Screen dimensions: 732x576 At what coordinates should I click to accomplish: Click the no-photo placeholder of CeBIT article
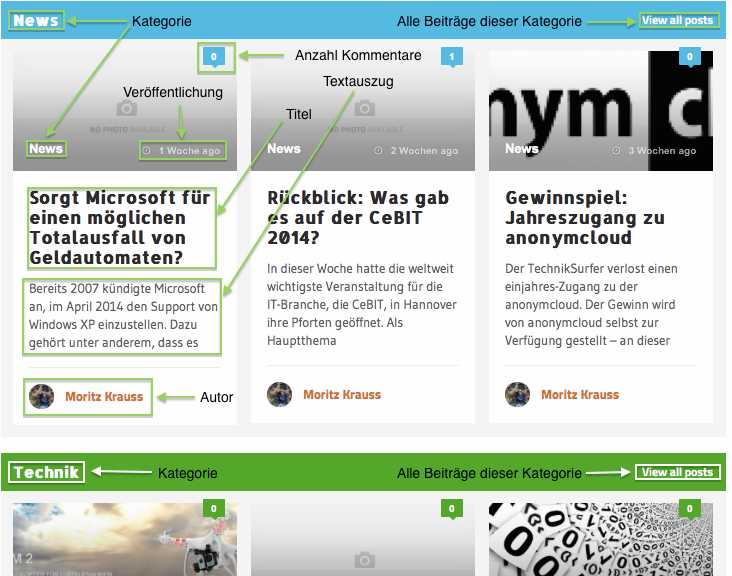[x=363, y=111]
